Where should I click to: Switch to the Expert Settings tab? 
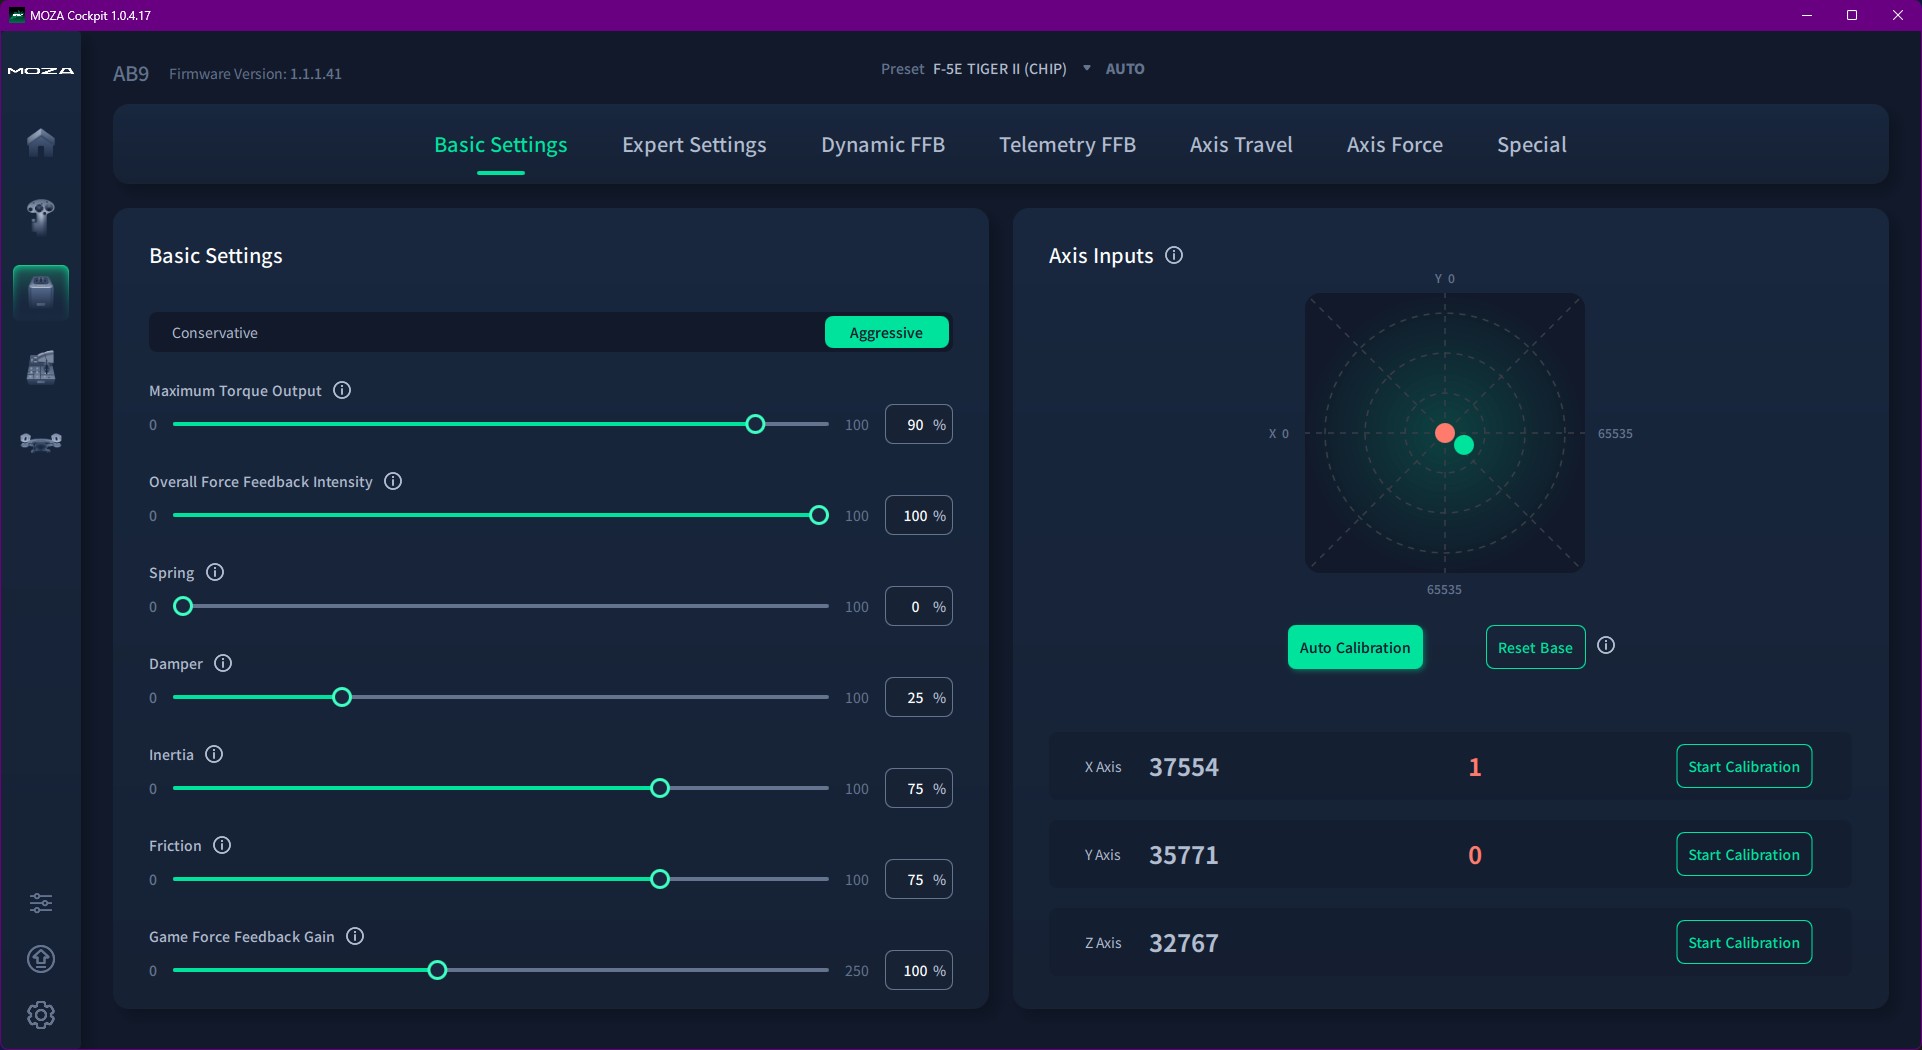pyautogui.click(x=694, y=145)
